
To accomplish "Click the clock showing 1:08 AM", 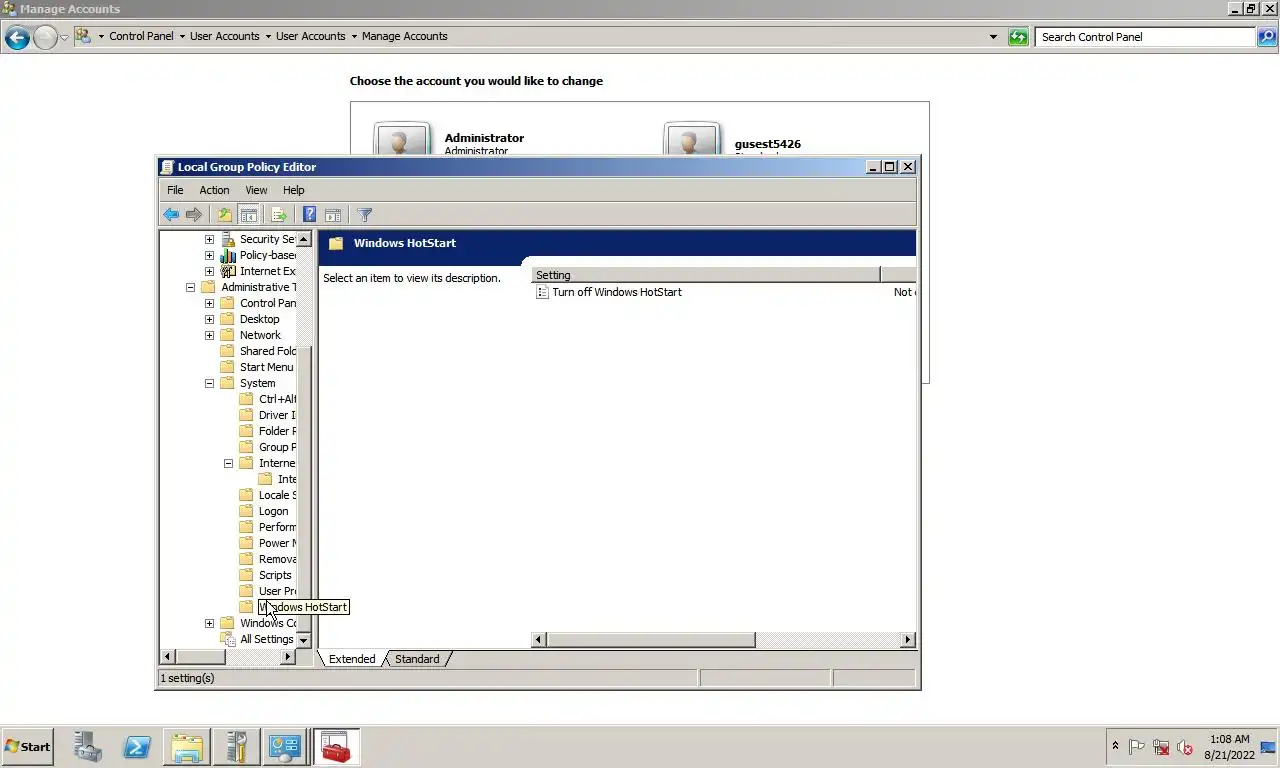I will tap(1229, 739).
